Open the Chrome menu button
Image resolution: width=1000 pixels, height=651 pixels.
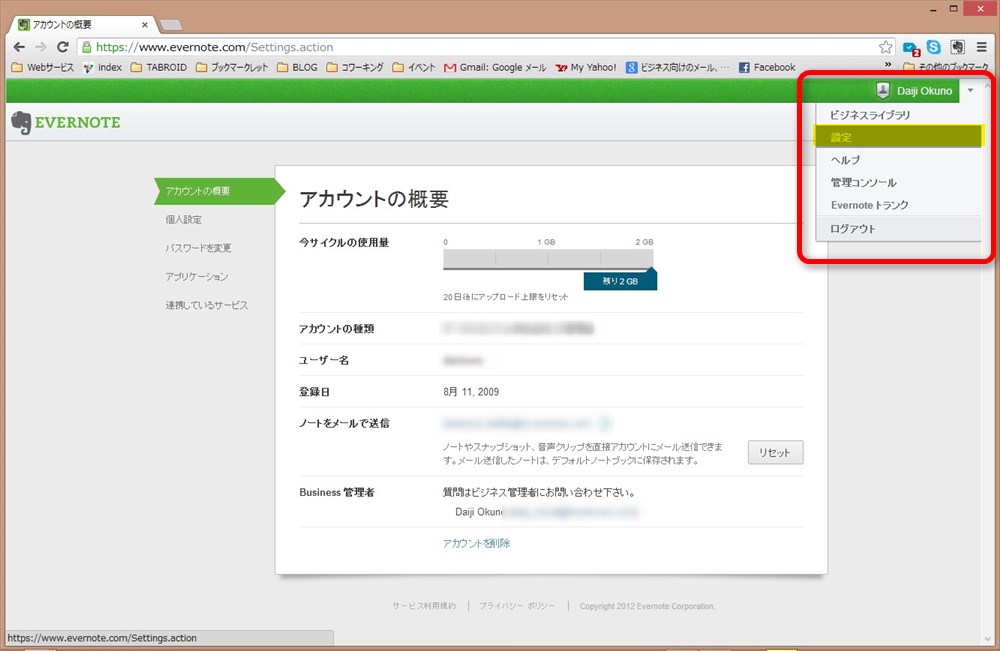point(982,47)
